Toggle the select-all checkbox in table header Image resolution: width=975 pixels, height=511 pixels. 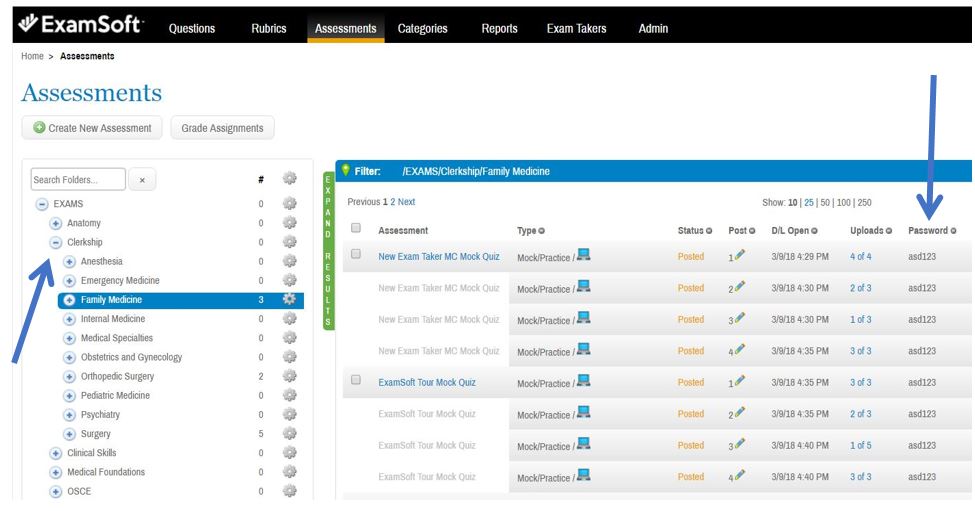pos(355,230)
